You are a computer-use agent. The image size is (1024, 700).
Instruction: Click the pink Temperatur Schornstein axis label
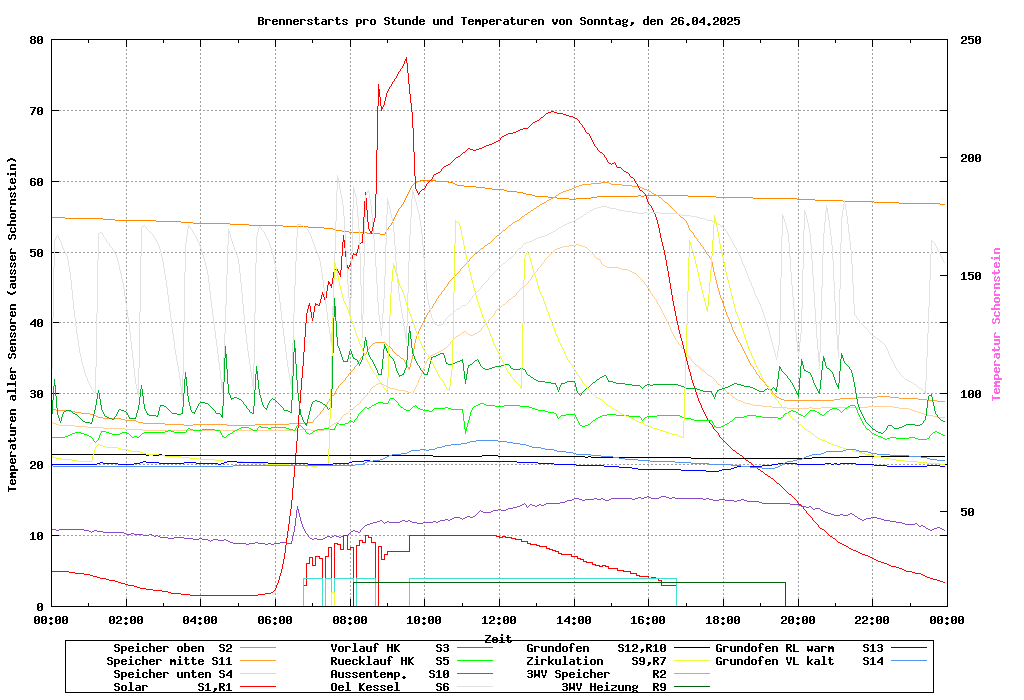pos(996,323)
